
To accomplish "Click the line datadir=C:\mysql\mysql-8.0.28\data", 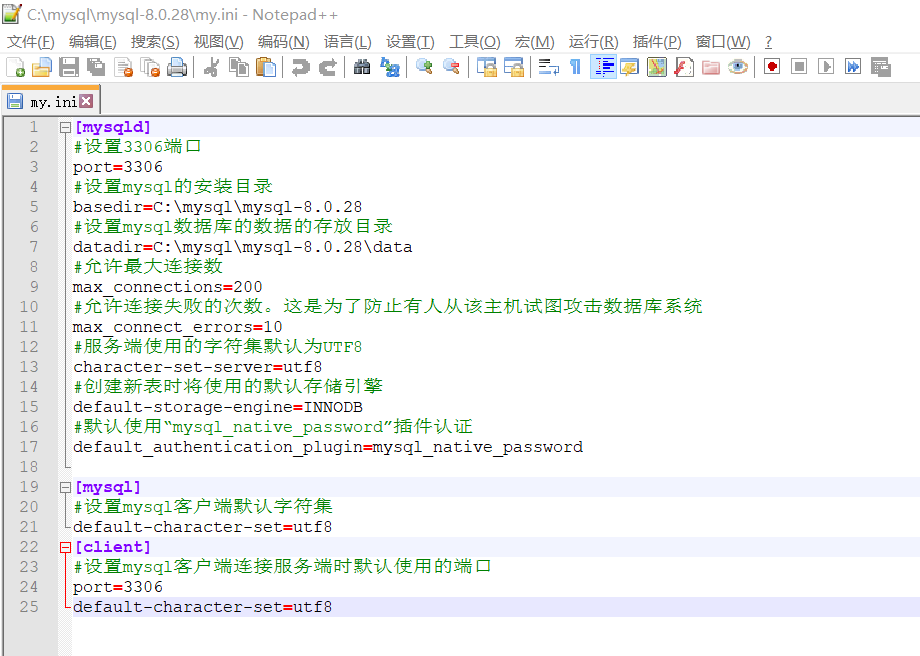I will point(242,247).
